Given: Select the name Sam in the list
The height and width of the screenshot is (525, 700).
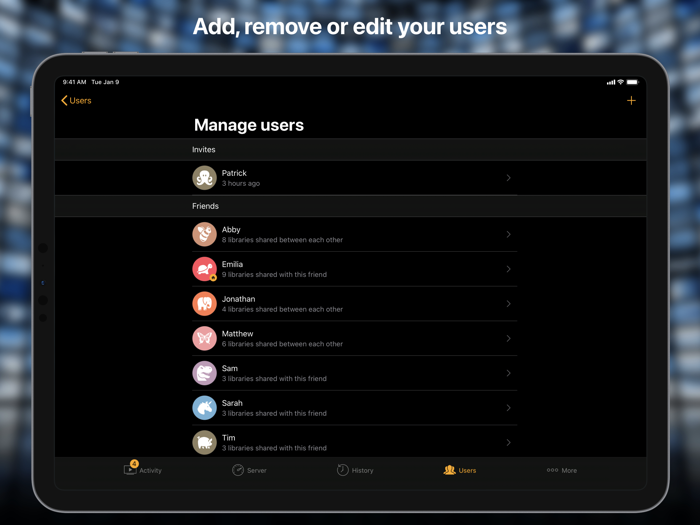Looking at the screenshot, I should click(x=229, y=368).
